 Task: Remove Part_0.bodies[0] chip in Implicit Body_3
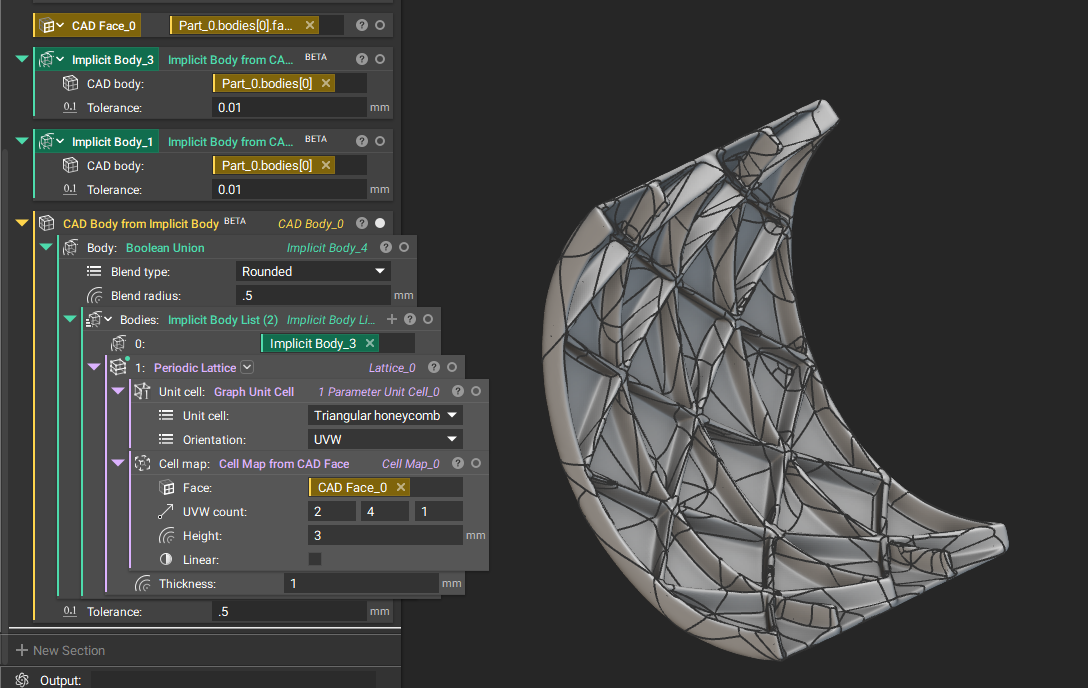(x=325, y=83)
